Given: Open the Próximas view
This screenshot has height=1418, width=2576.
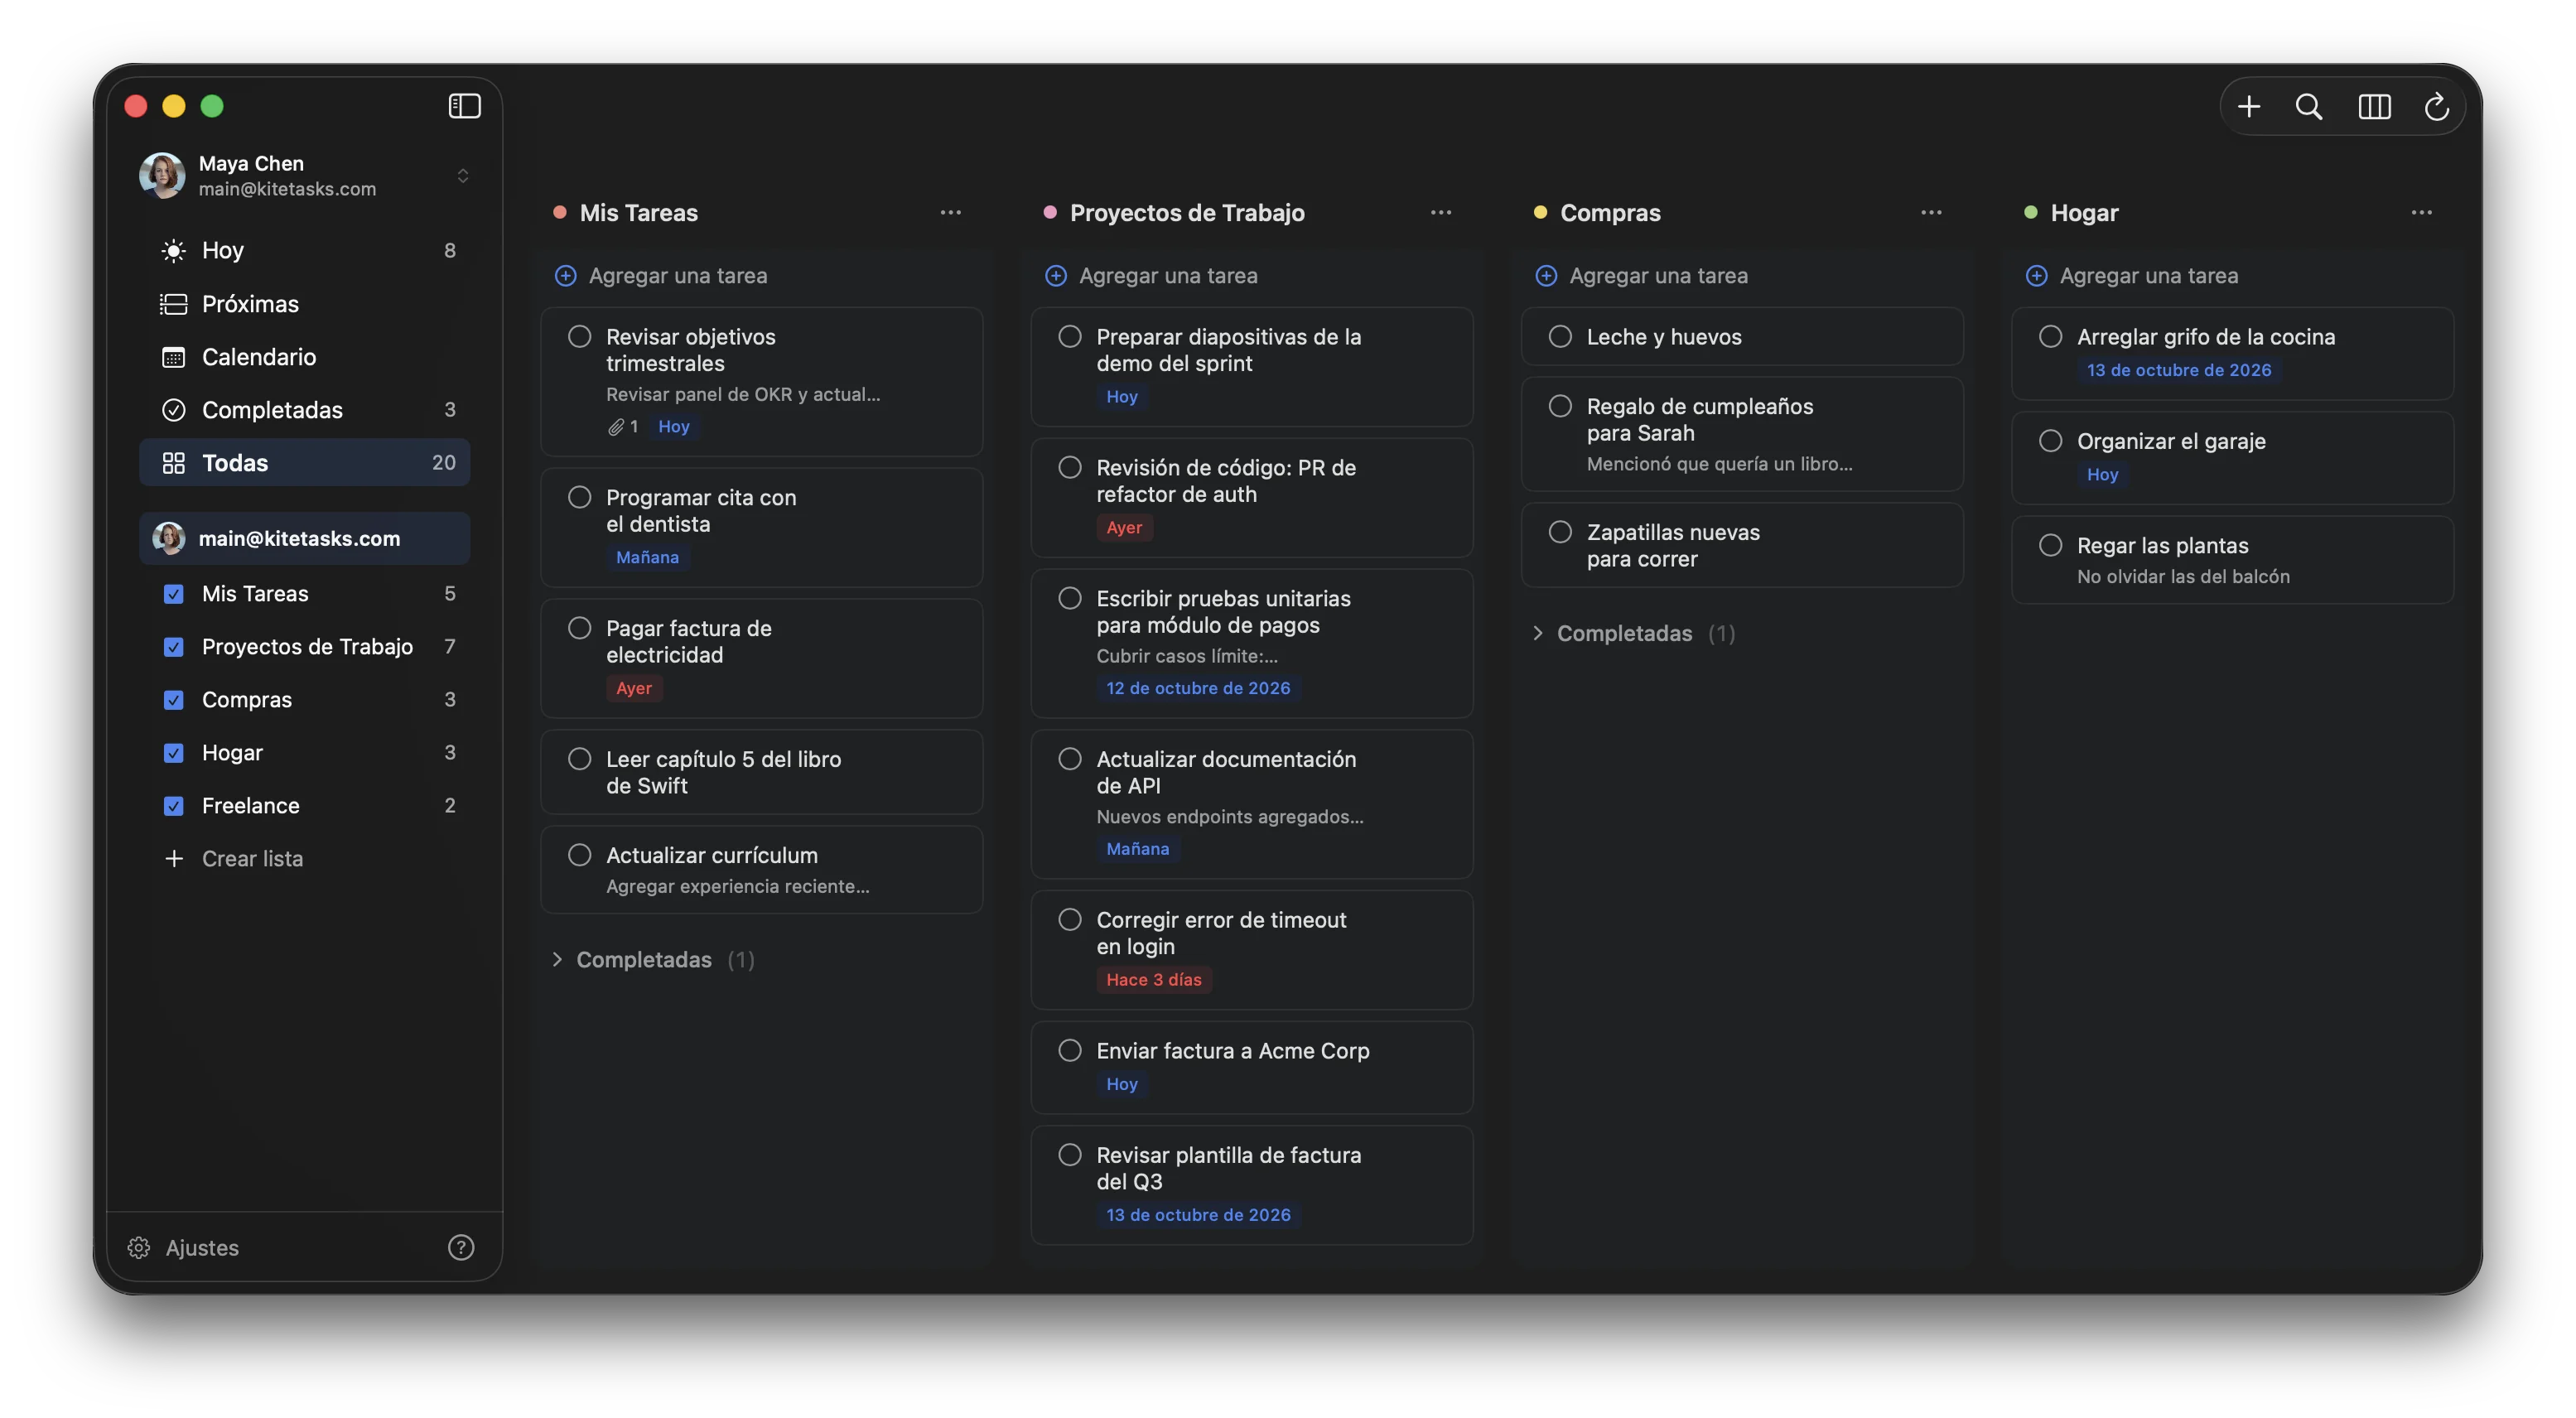Looking at the screenshot, I should click(304, 303).
